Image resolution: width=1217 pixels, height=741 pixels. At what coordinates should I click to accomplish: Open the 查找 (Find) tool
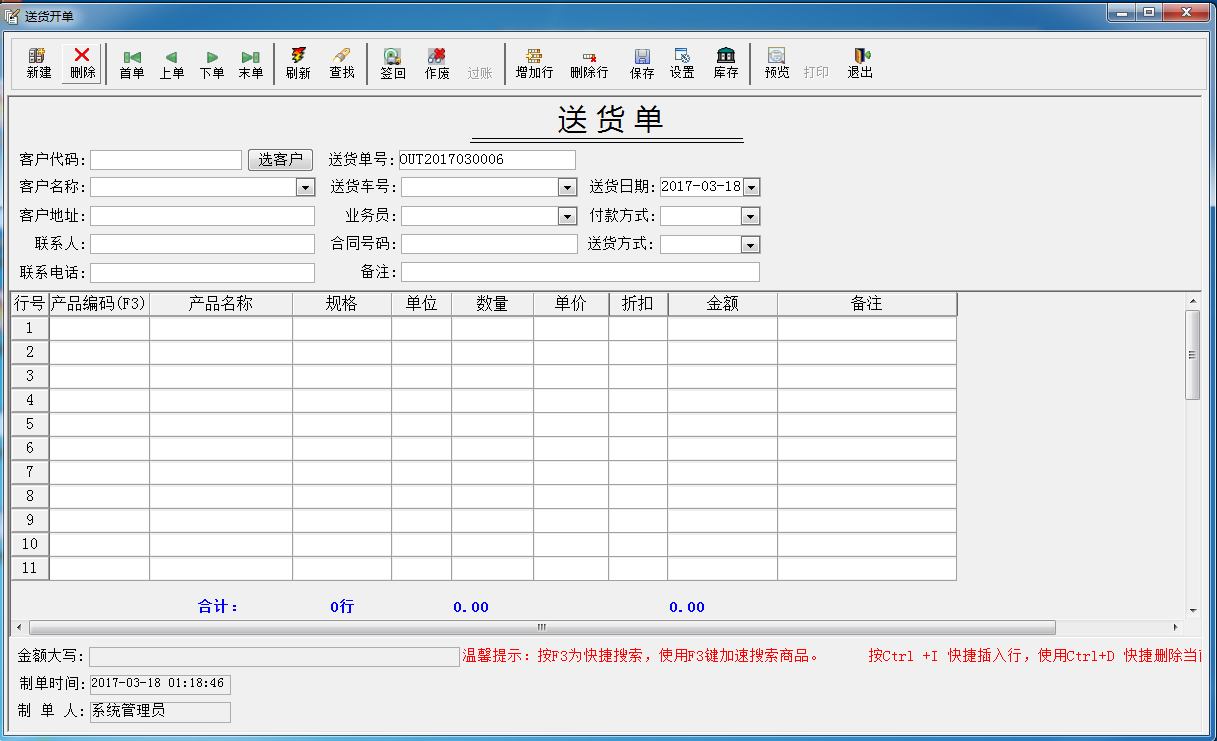click(342, 64)
